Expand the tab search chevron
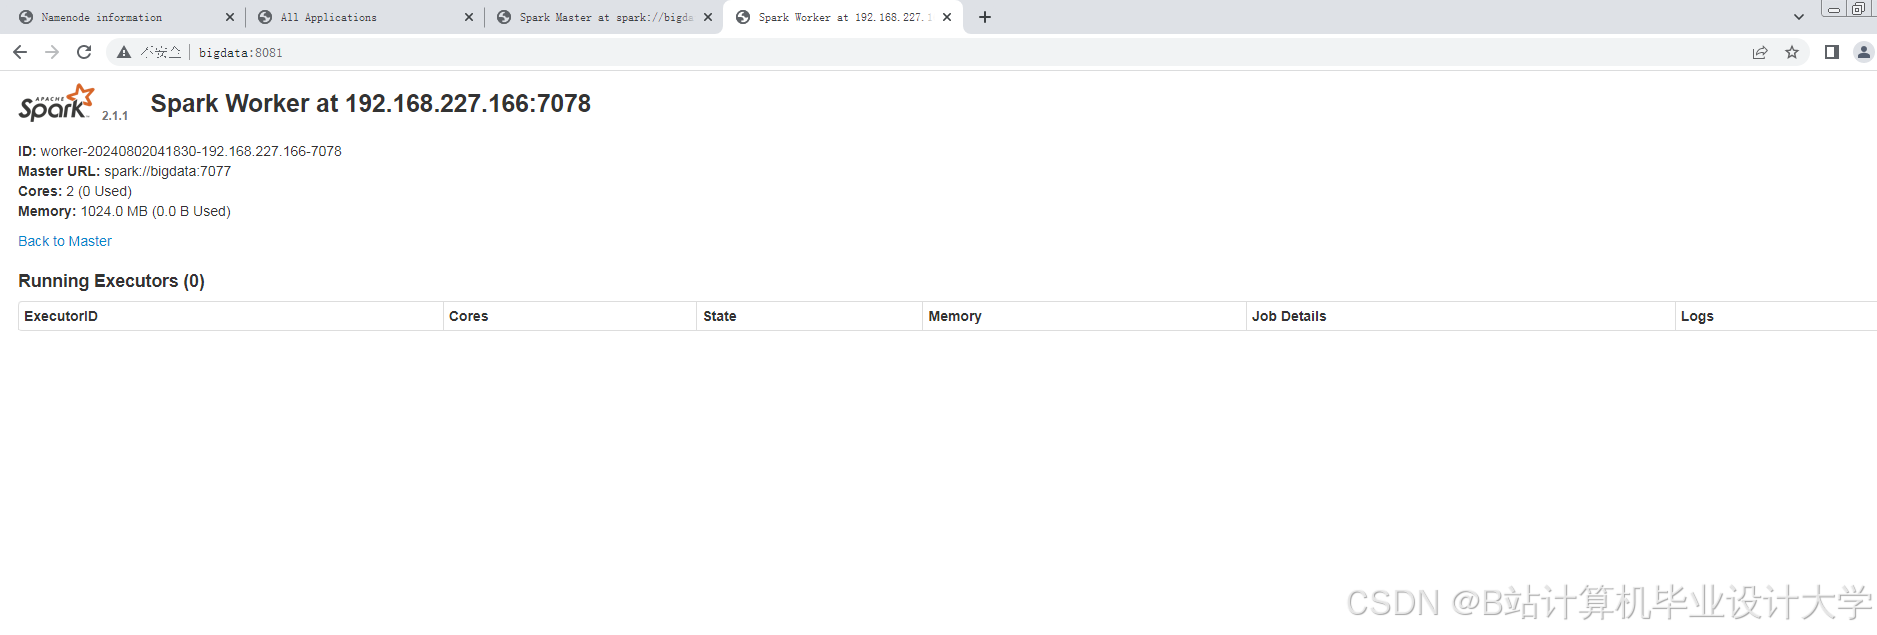 1799,17
